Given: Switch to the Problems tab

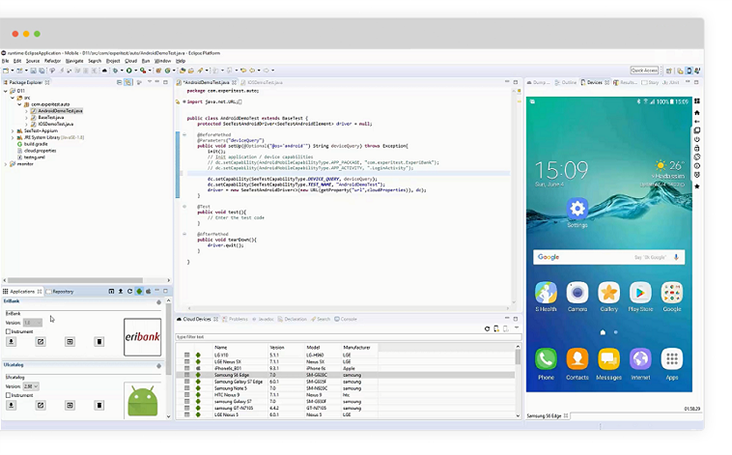Looking at the screenshot, I should click(x=237, y=319).
